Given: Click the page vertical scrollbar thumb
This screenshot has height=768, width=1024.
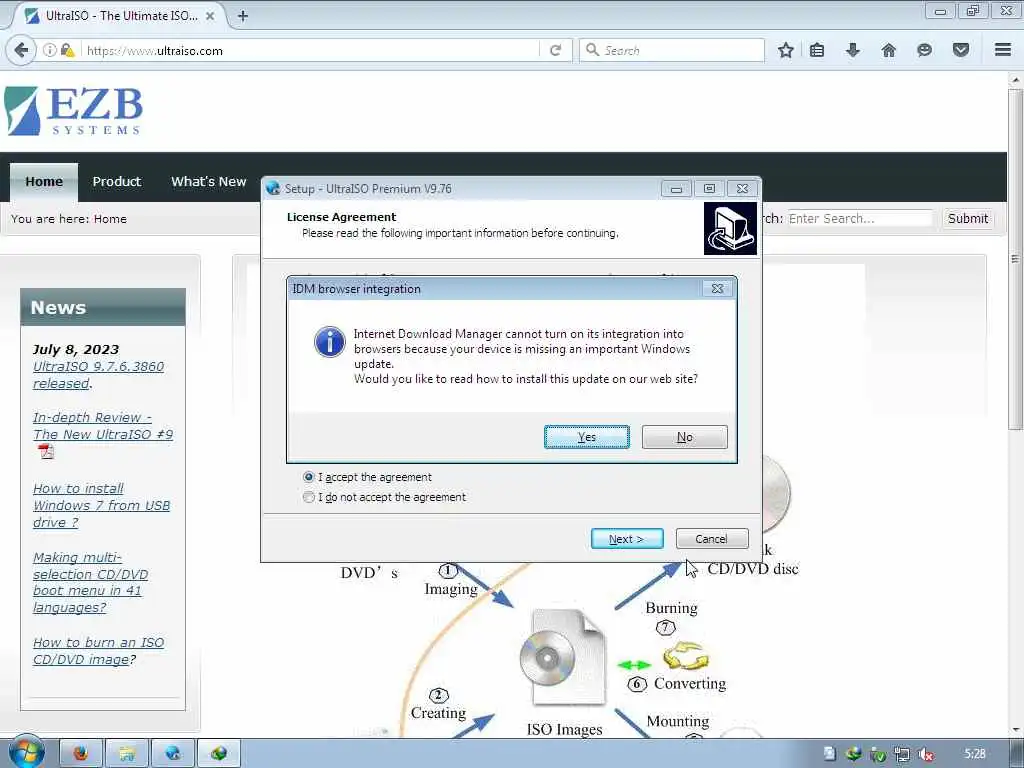Looking at the screenshot, I should pos(1015,259).
